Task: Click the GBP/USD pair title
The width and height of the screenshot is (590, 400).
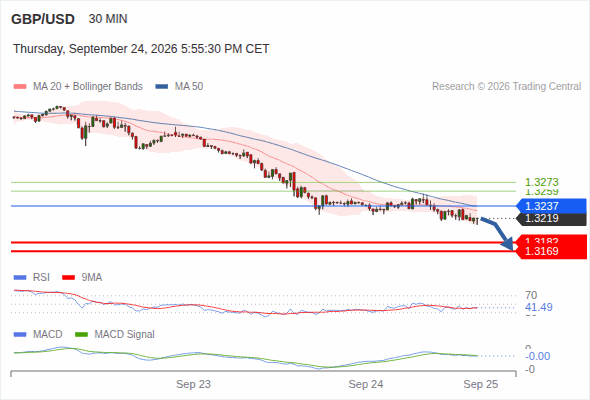Action: click(x=43, y=19)
